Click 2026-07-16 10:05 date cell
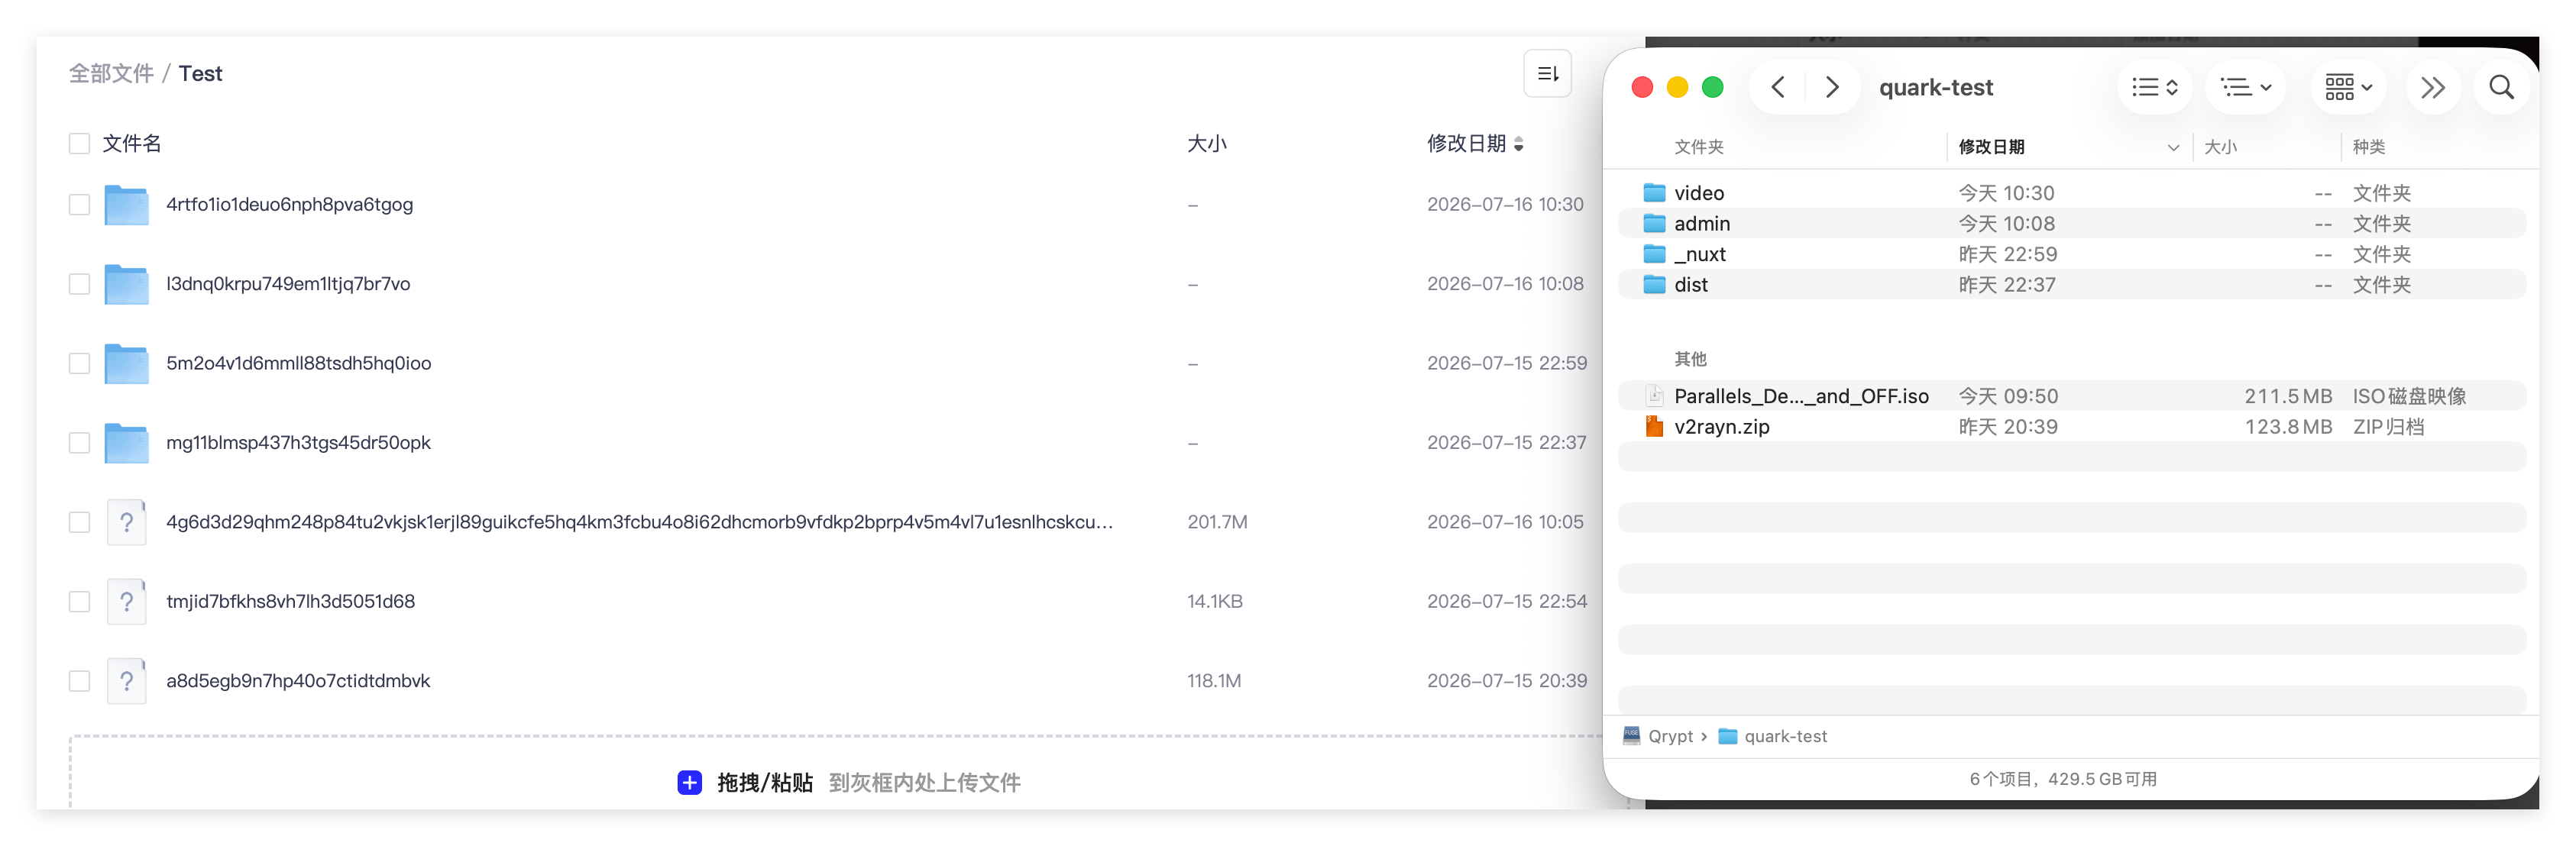 coord(1505,522)
